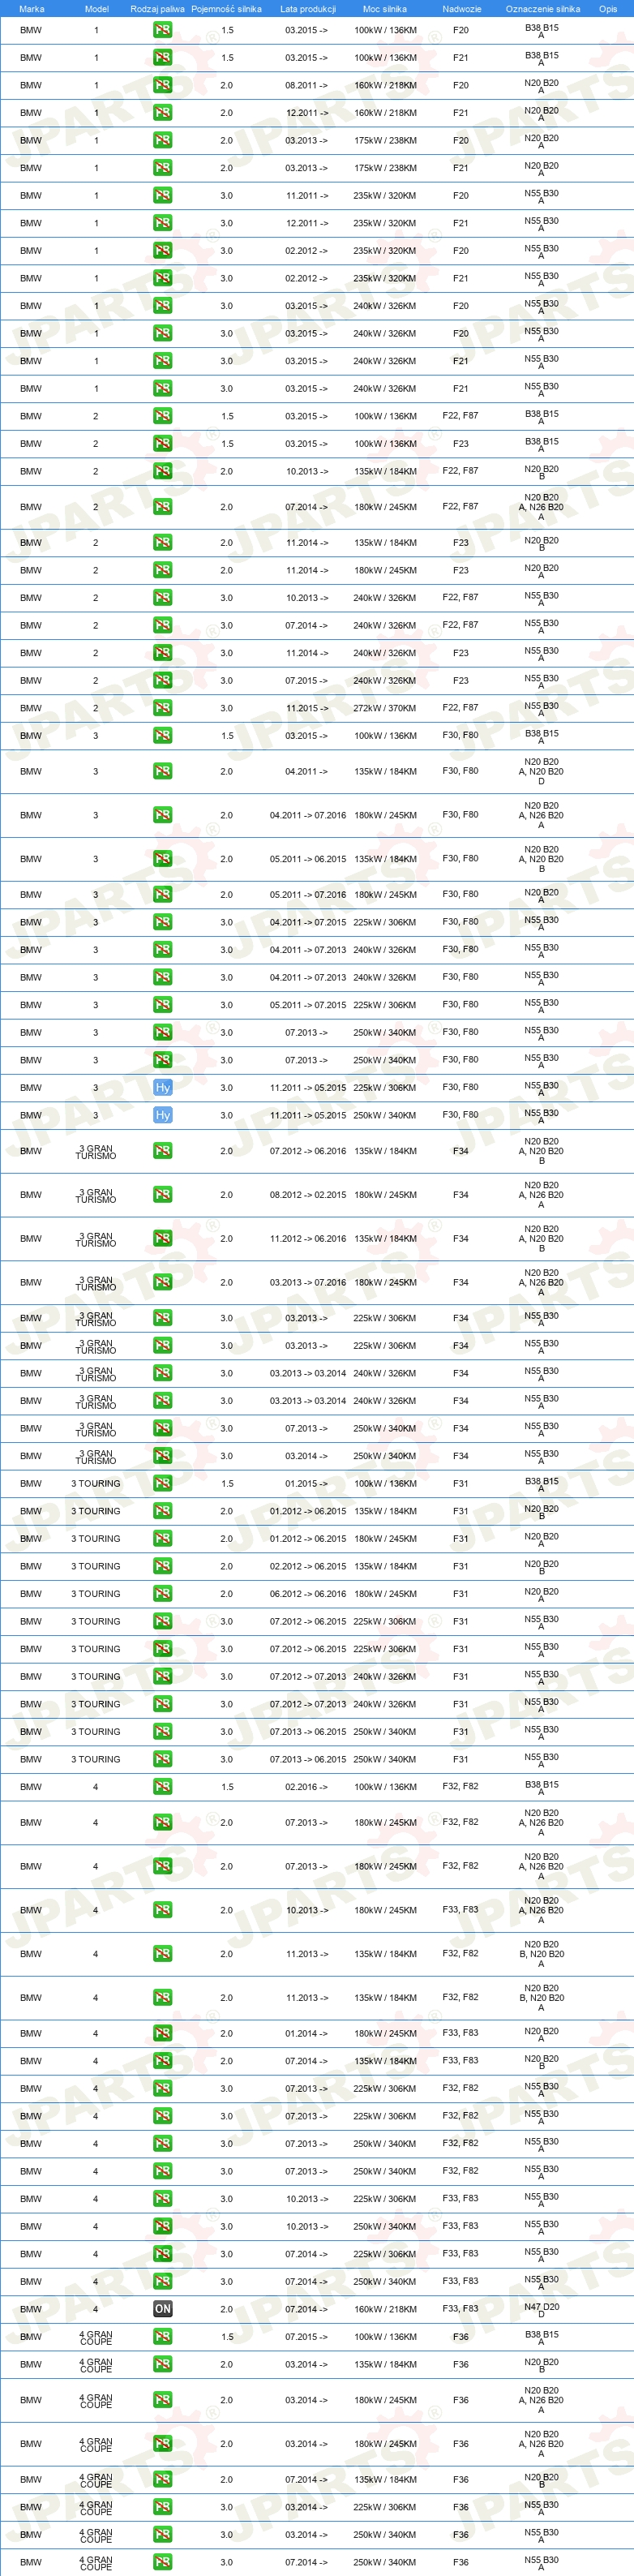Click petrol icon in BMW 2 07.2015 F23 row
The image size is (634, 2576).
(162, 680)
